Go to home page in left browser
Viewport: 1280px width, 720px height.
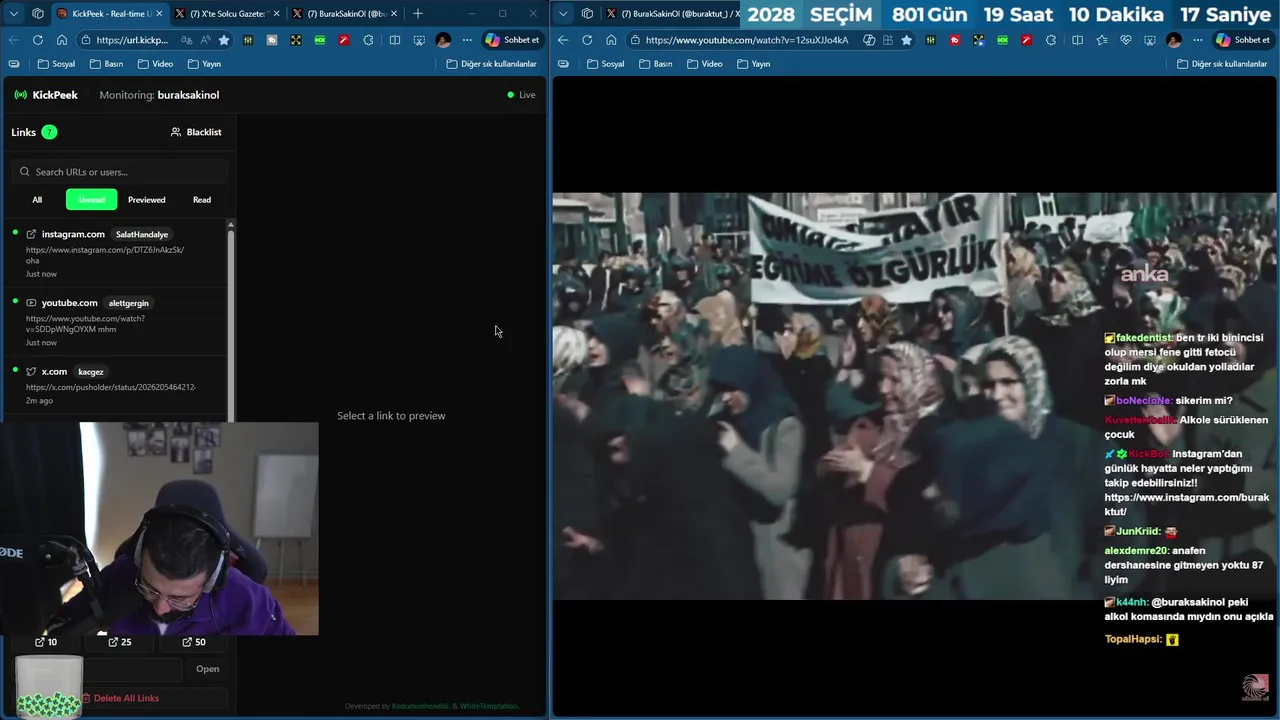62,40
